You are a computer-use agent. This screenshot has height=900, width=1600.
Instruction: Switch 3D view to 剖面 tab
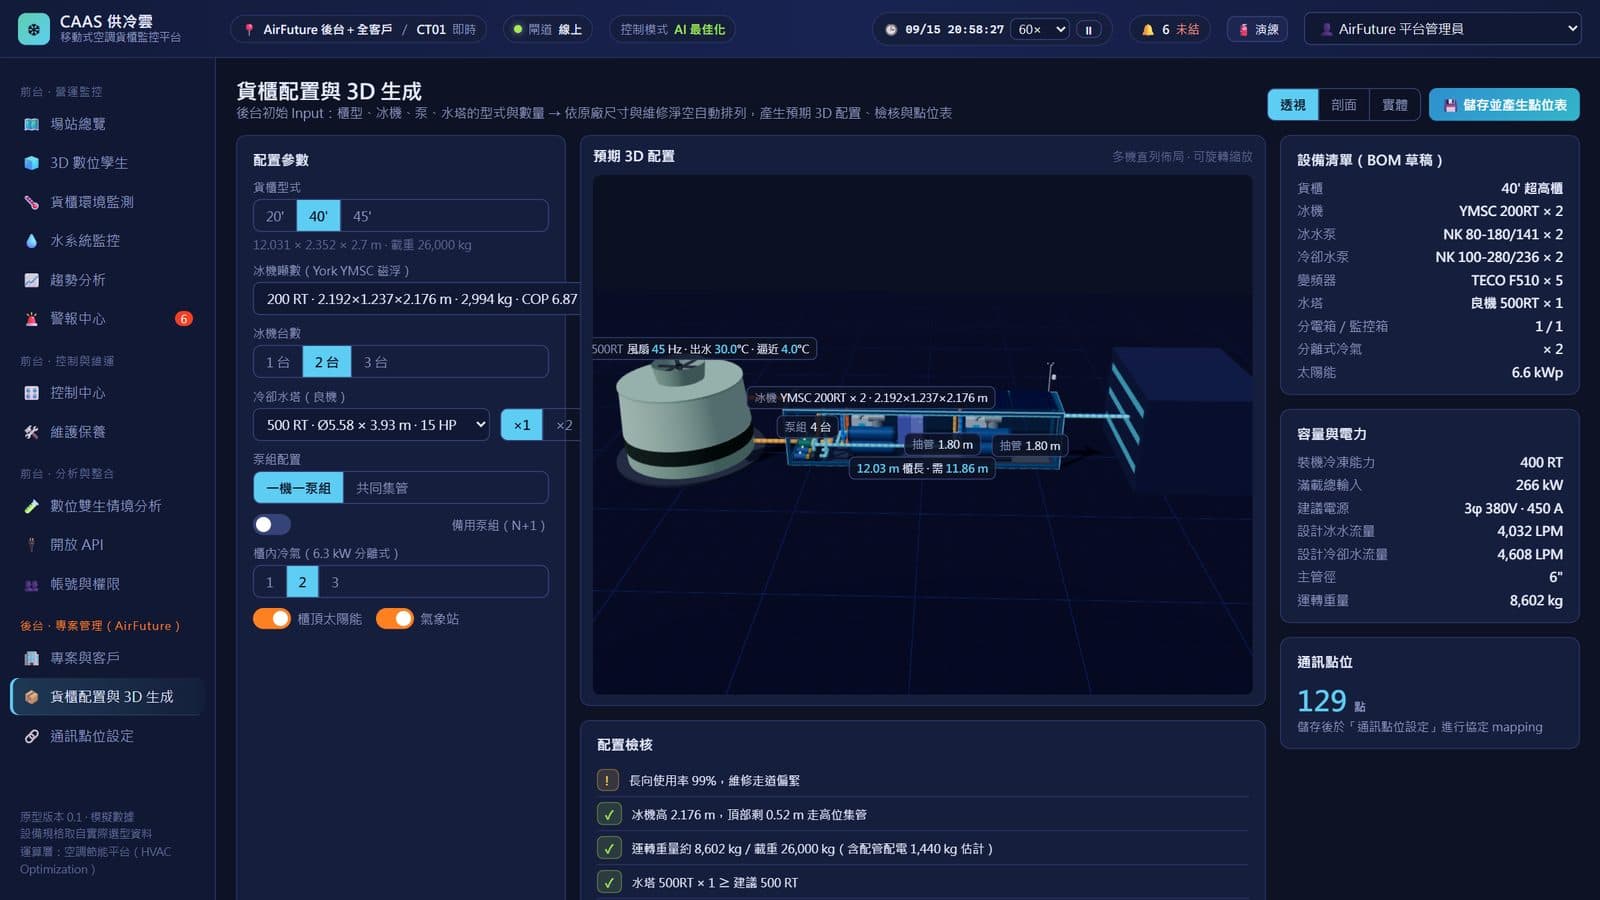coord(1344,105)
